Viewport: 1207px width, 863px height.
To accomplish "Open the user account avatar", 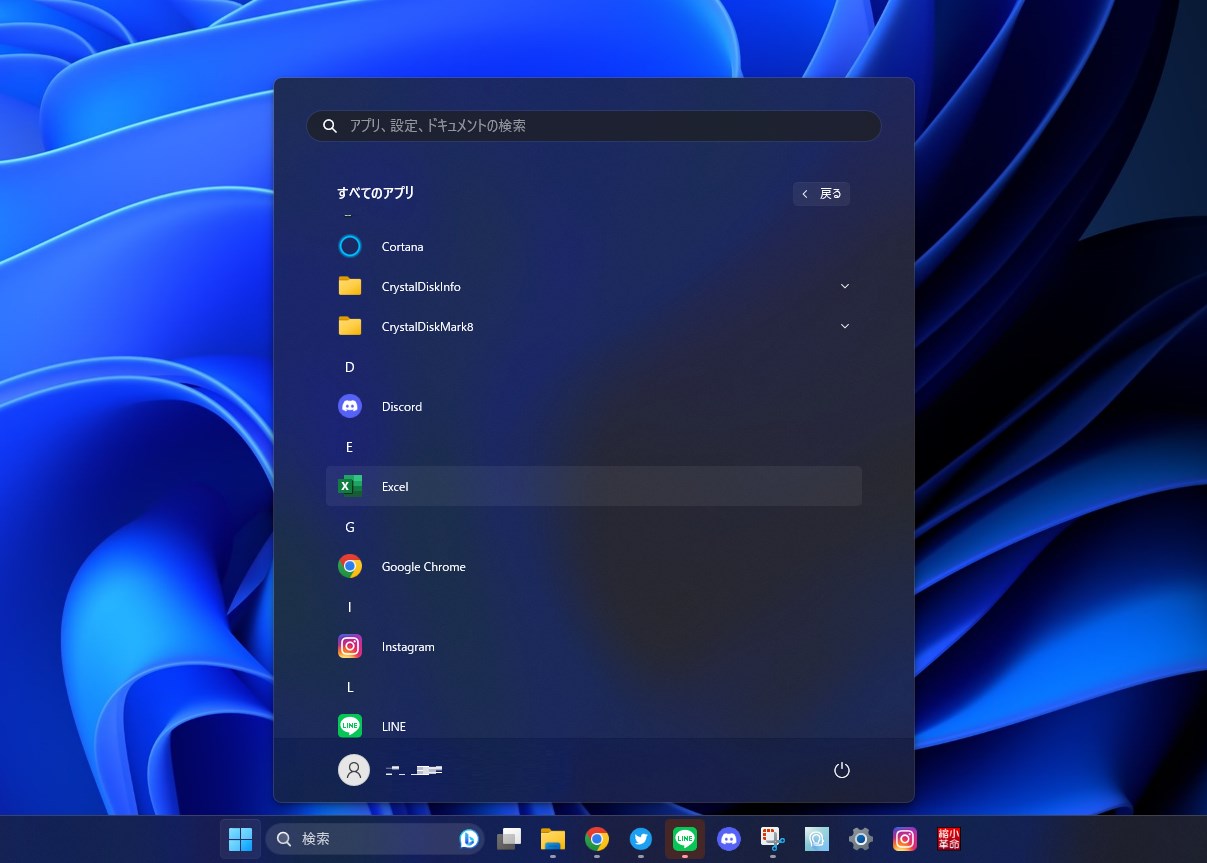I will [x=354, y=770].
